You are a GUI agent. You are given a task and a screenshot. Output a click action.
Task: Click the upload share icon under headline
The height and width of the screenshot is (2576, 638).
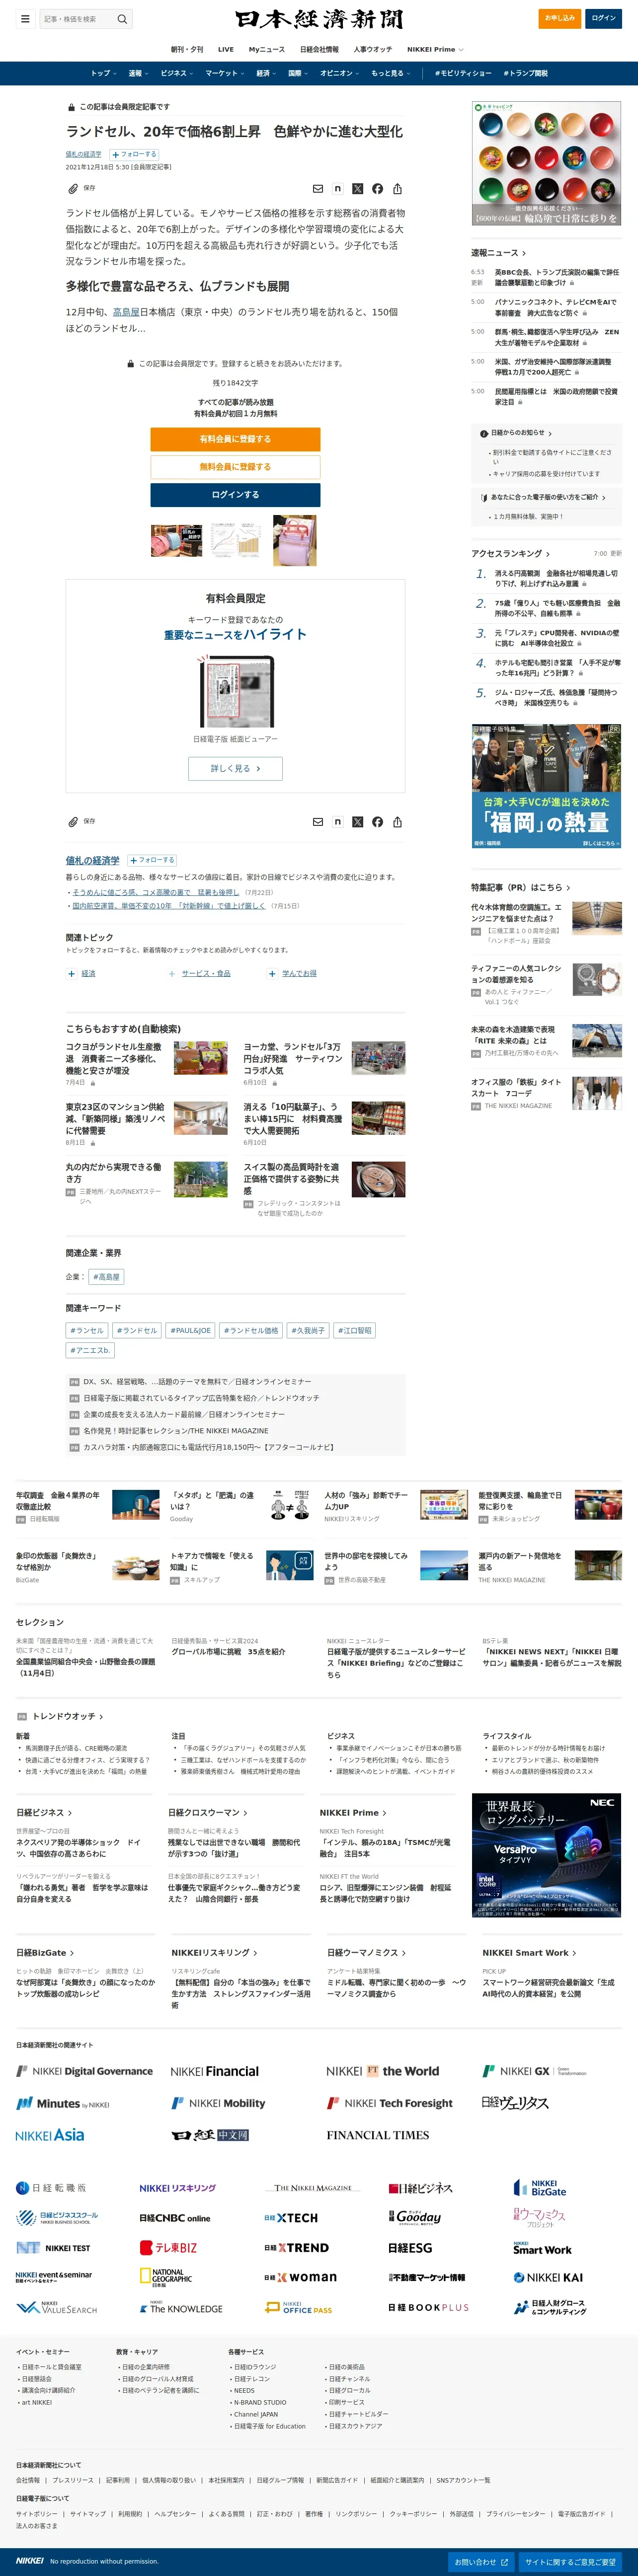click(x=397, y=188)
